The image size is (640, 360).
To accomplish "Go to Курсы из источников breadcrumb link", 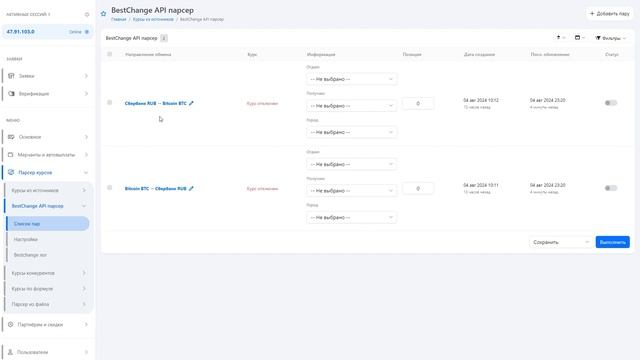I will [153, 19].
